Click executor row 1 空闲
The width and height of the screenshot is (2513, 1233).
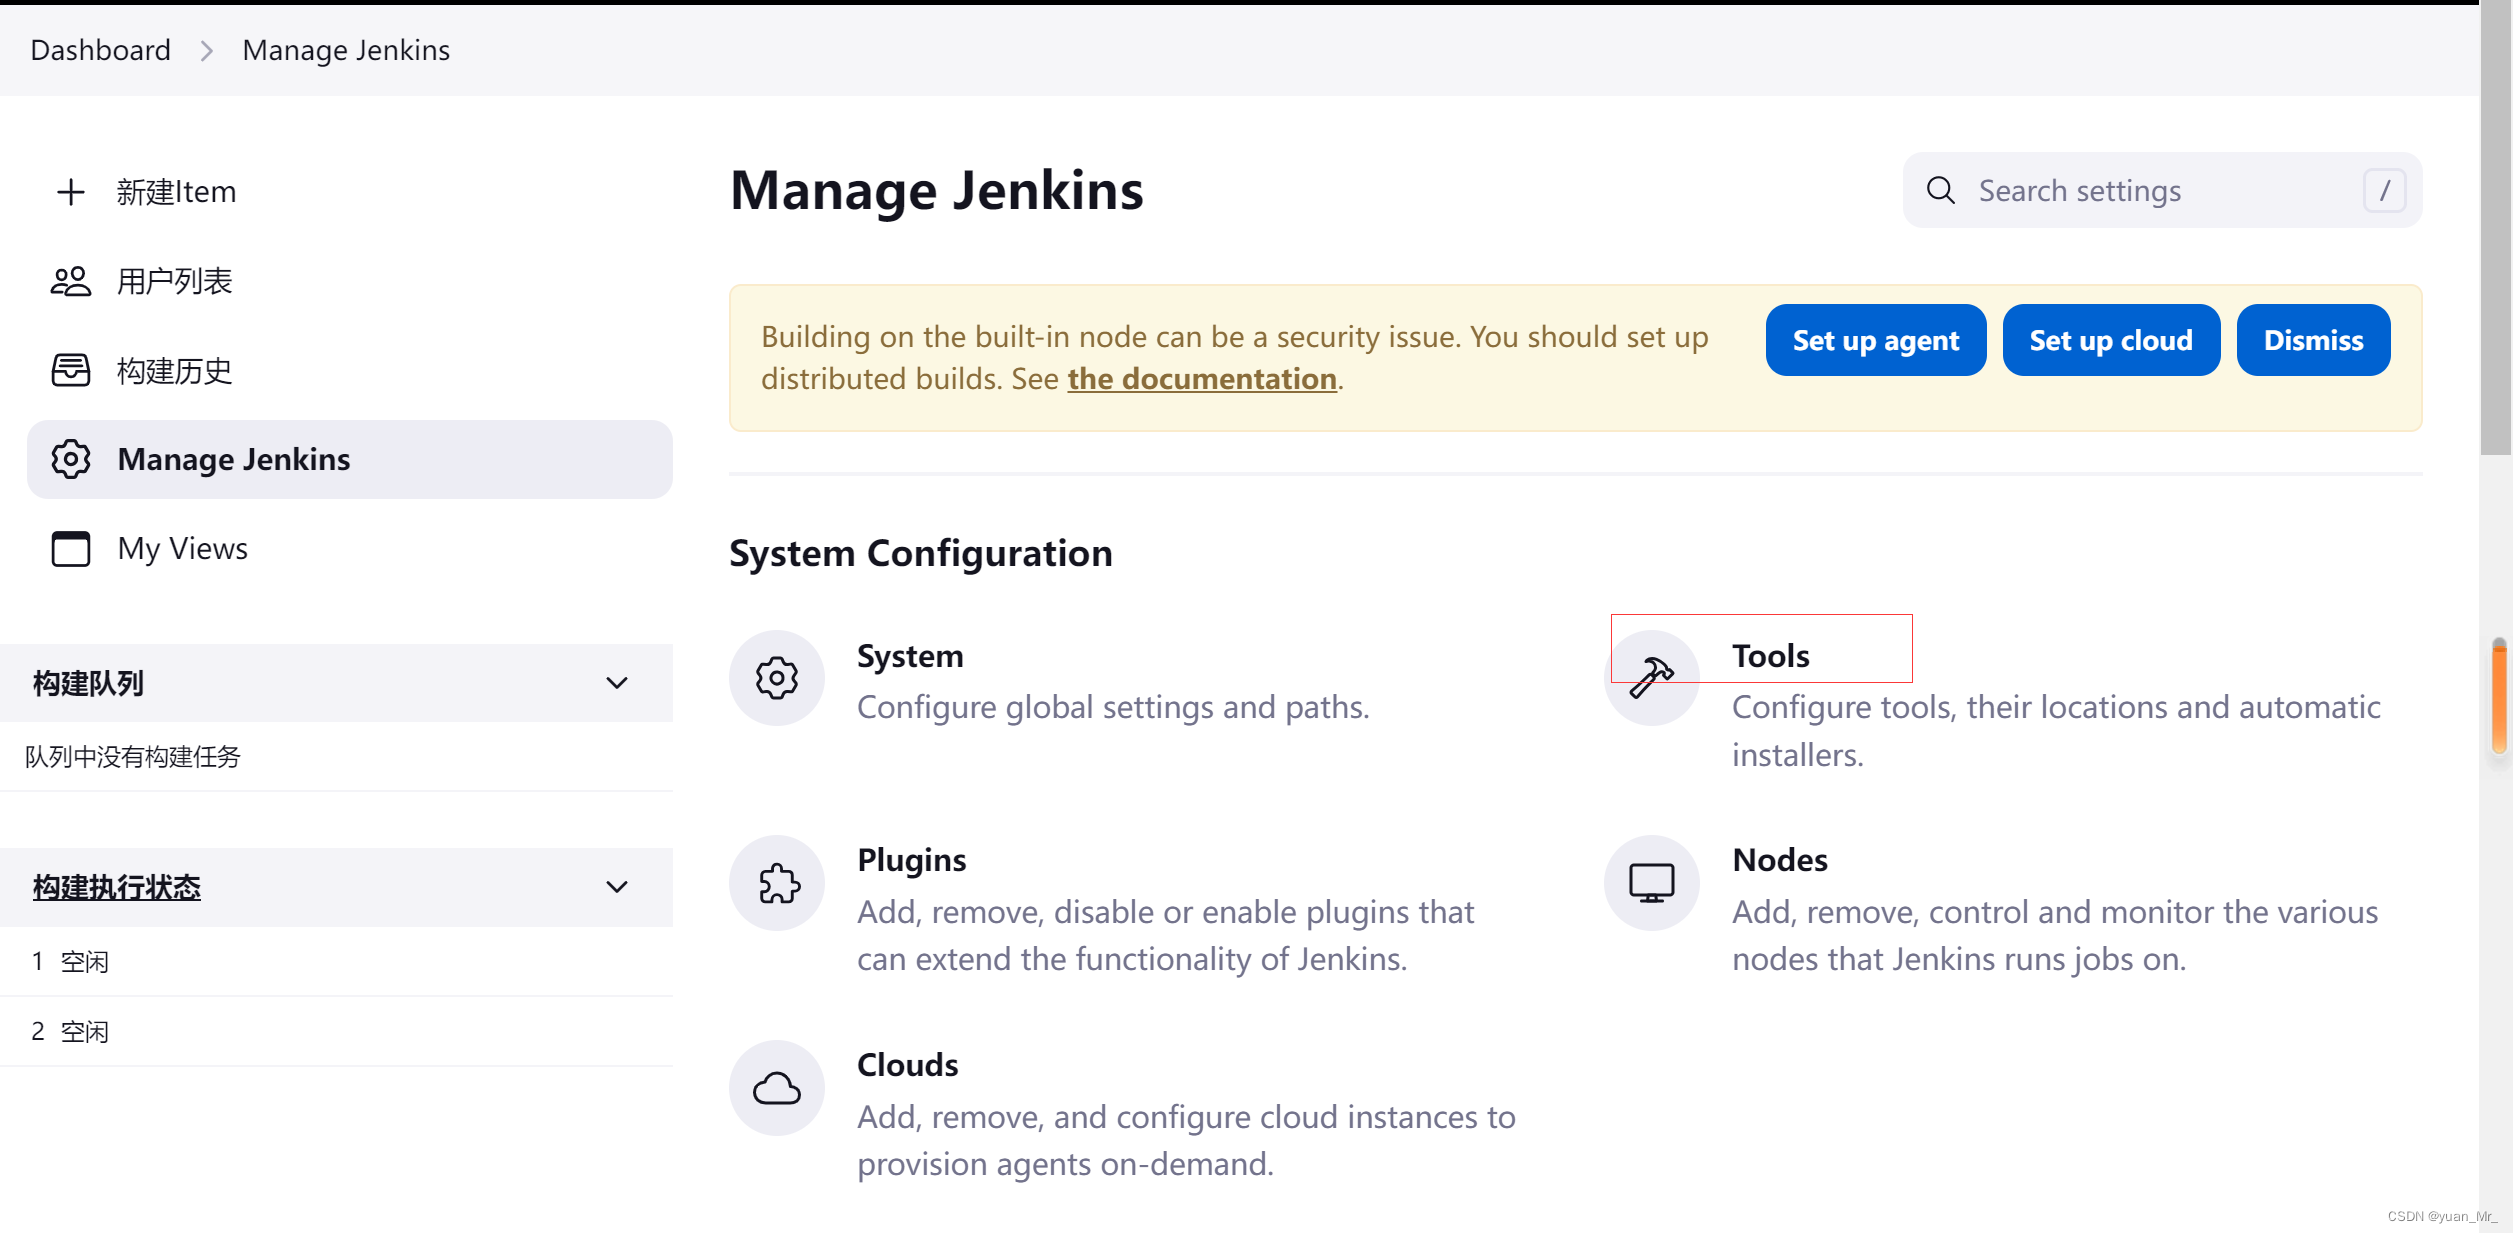[x=336, y=962]
